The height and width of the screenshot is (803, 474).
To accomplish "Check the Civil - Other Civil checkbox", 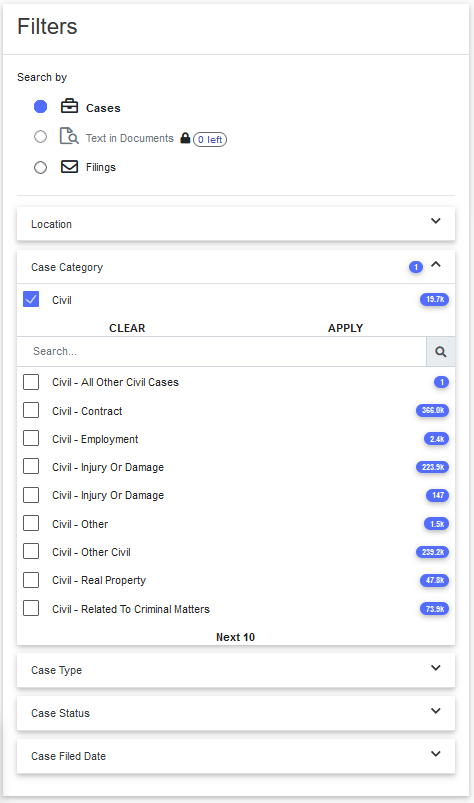I will pyautogui.click(x=31, y=552).
